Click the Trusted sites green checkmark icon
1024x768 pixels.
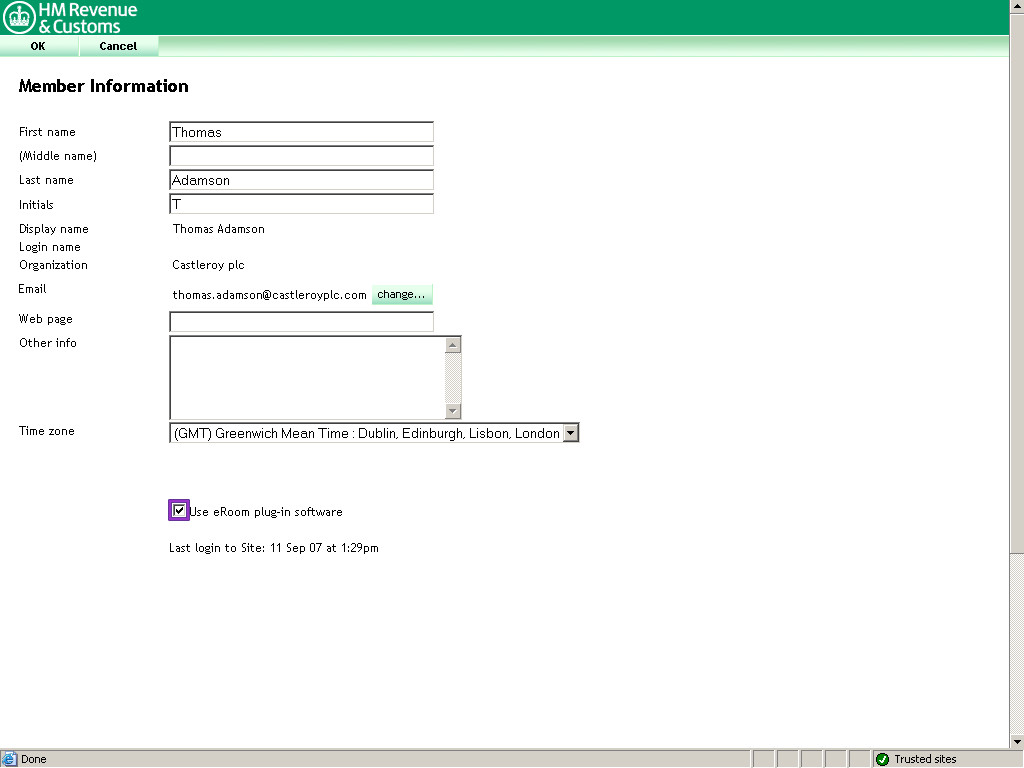[882, 759]
